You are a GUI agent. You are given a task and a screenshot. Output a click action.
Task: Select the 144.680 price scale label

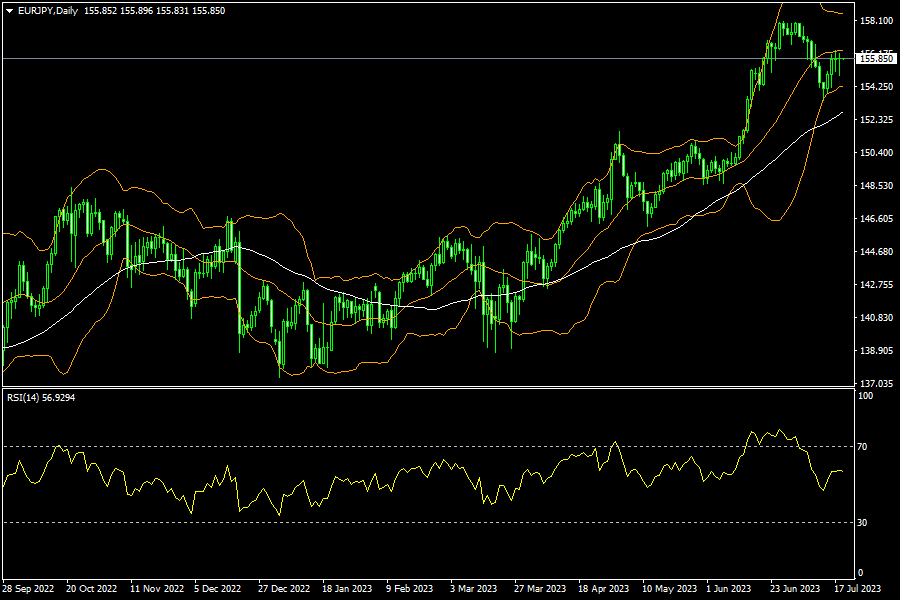coord(876,251)
